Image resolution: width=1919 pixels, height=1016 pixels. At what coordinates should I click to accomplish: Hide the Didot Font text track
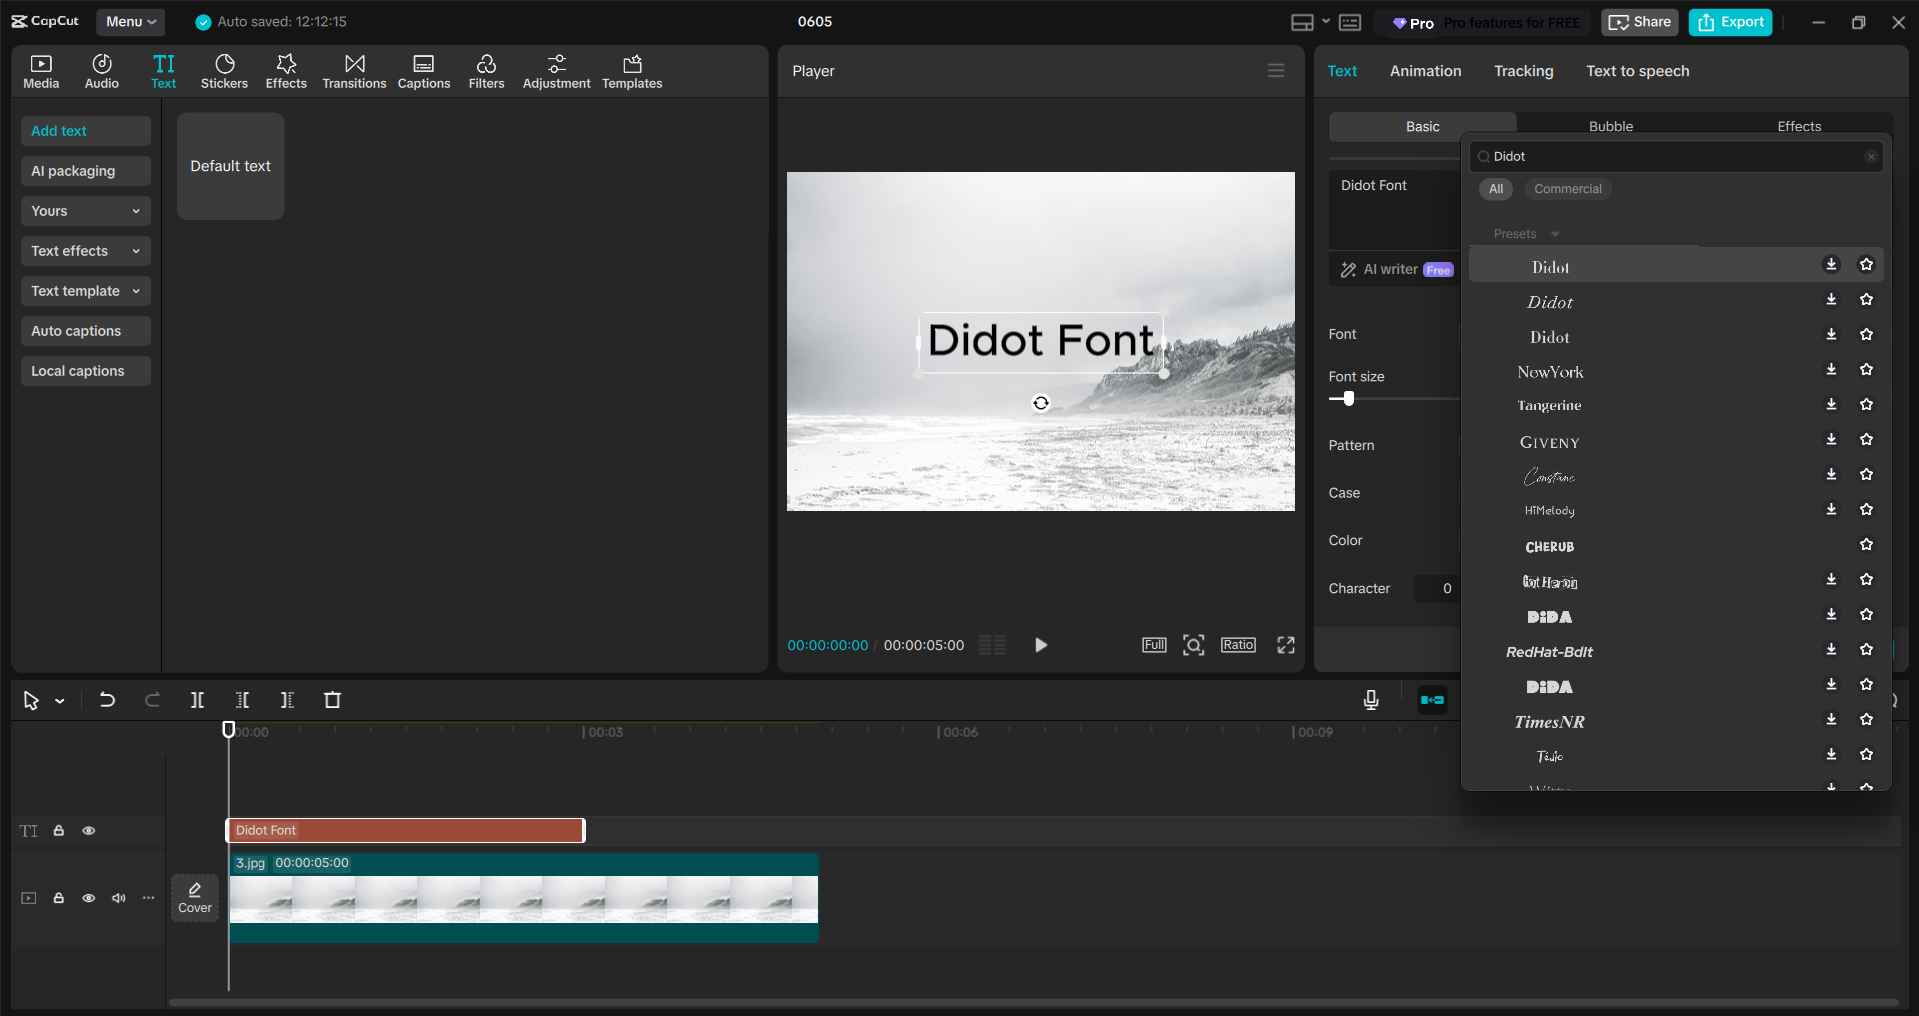click(89, 831)
